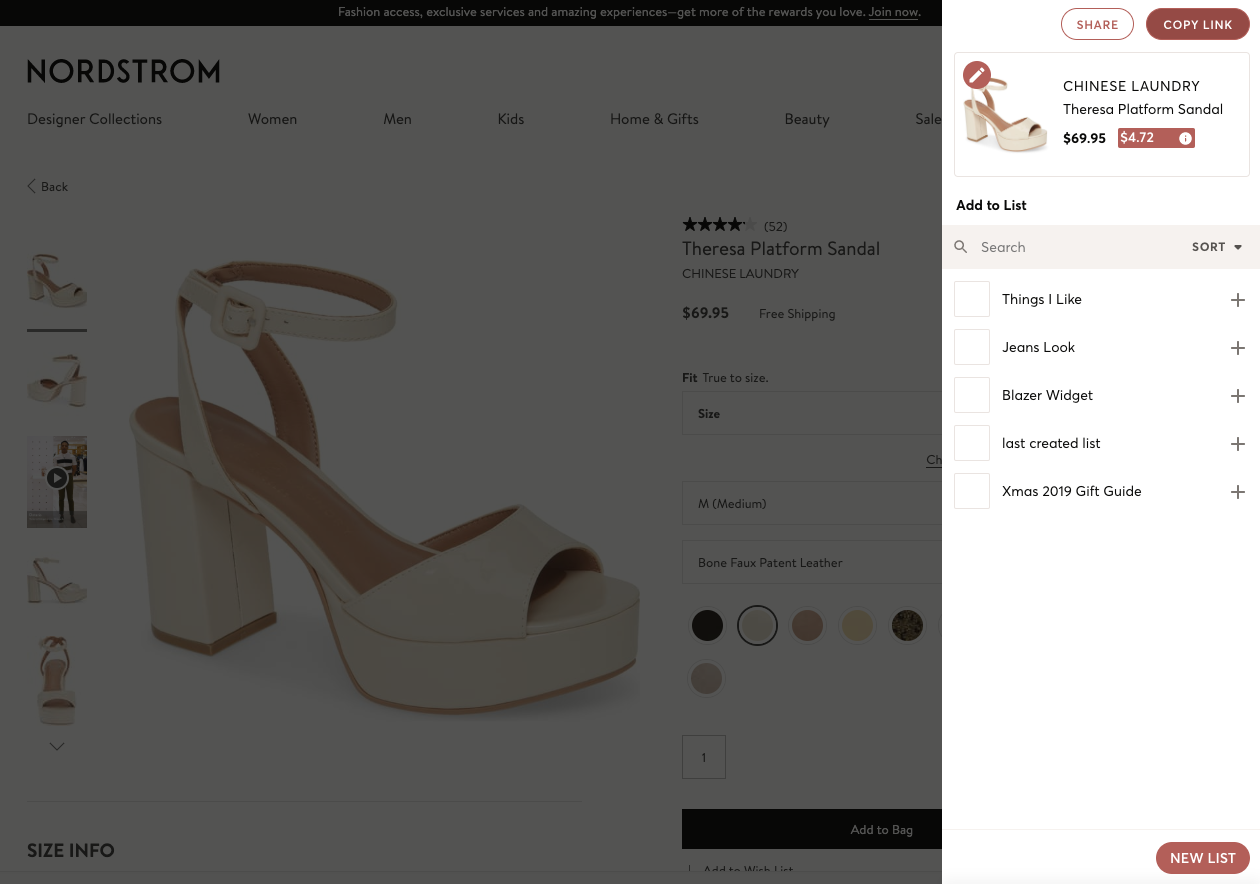Click the list Search field
Screen dimensions: 1260x884
click(x=1070, y=247)
